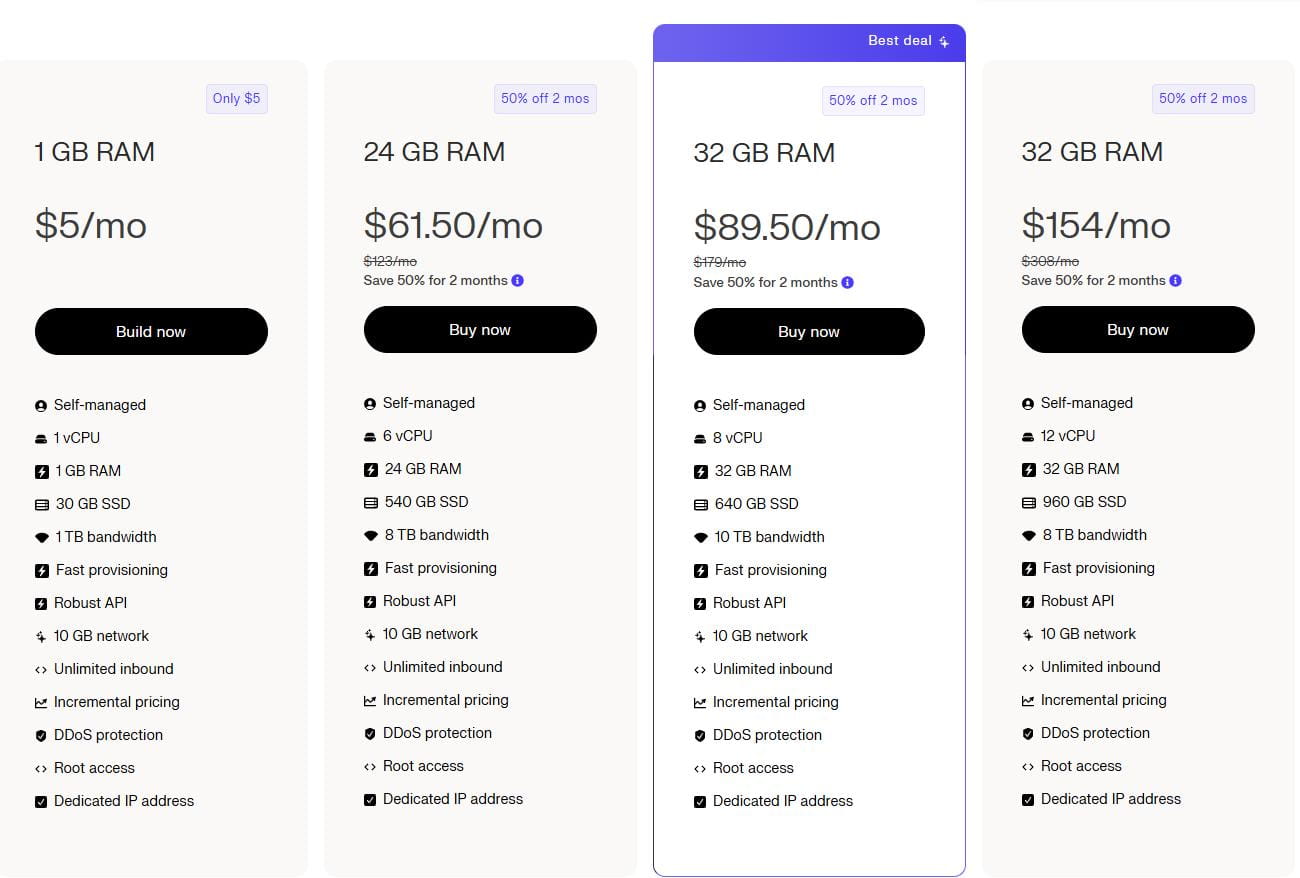Click DDoS protection shield icon in $5 plan
1300x878 pixels.
point(41,736)
